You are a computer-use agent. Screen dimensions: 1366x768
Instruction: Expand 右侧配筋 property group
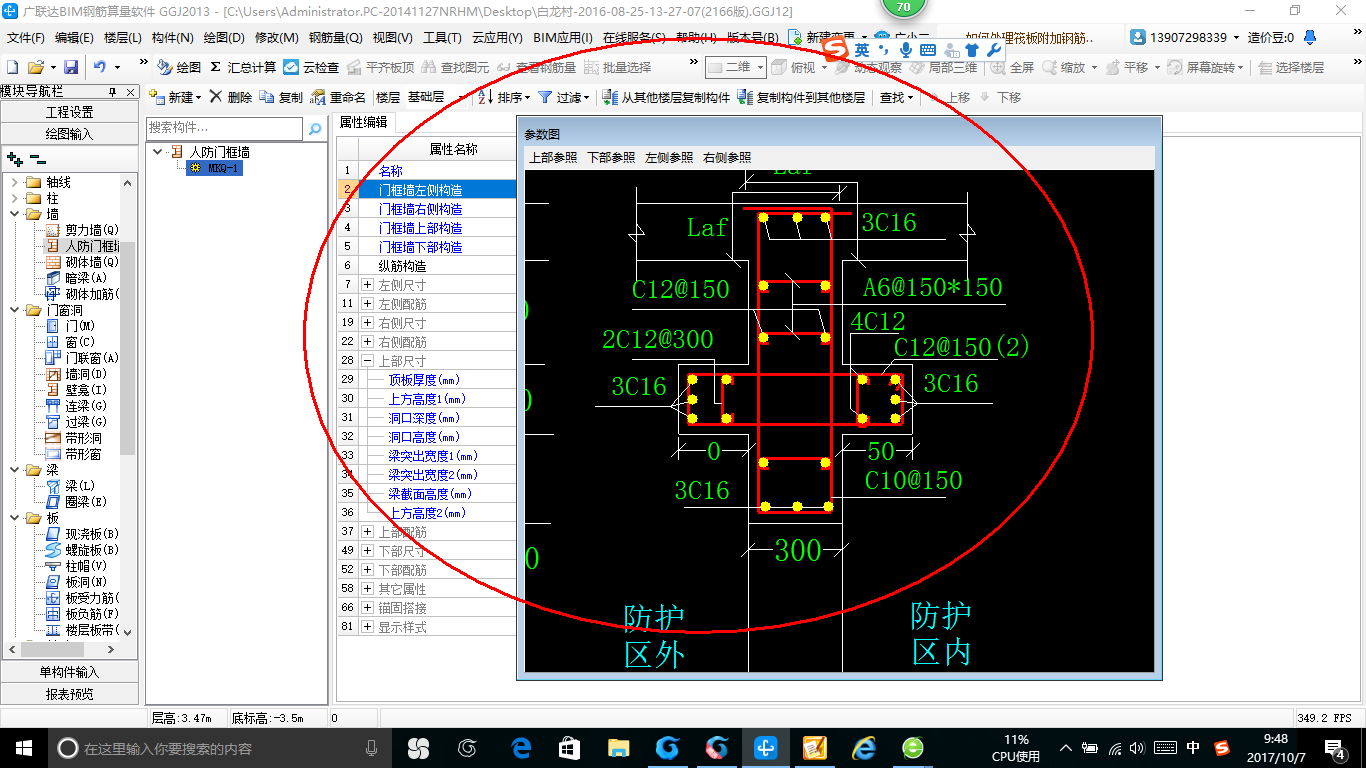click(x=368, y=342)
